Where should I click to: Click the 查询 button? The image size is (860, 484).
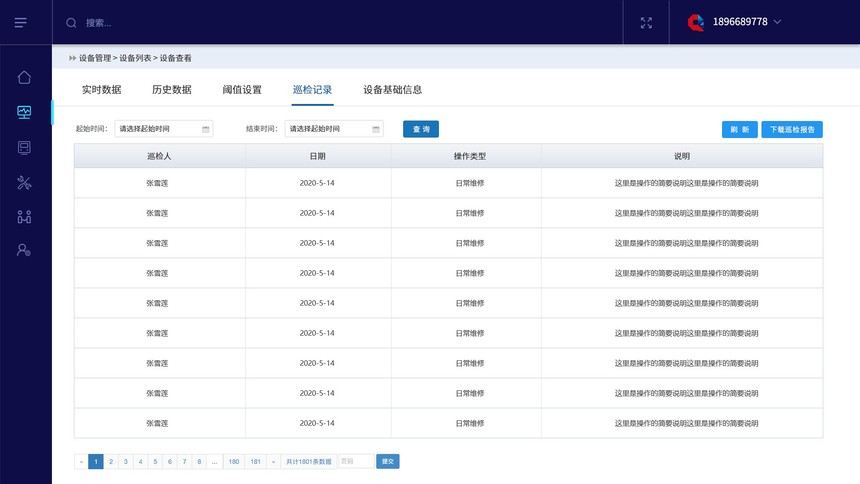[421, 129]
